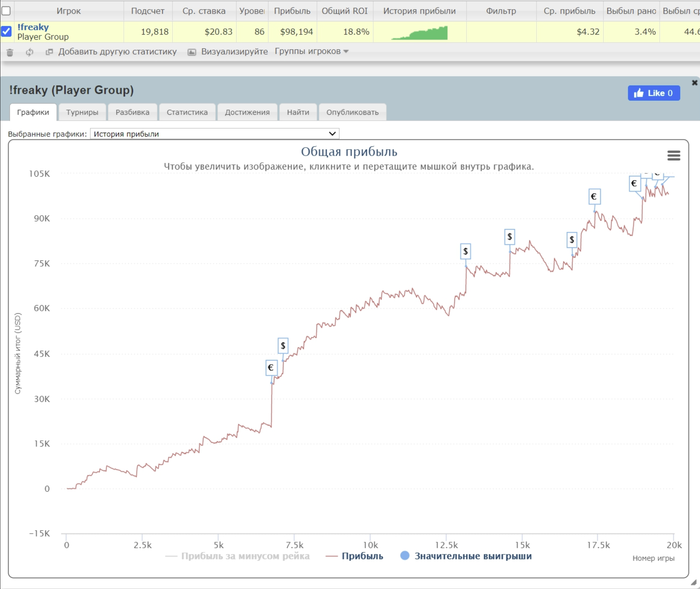
Task: Click the $20.83 average stake cell
Action: [204, 32]
